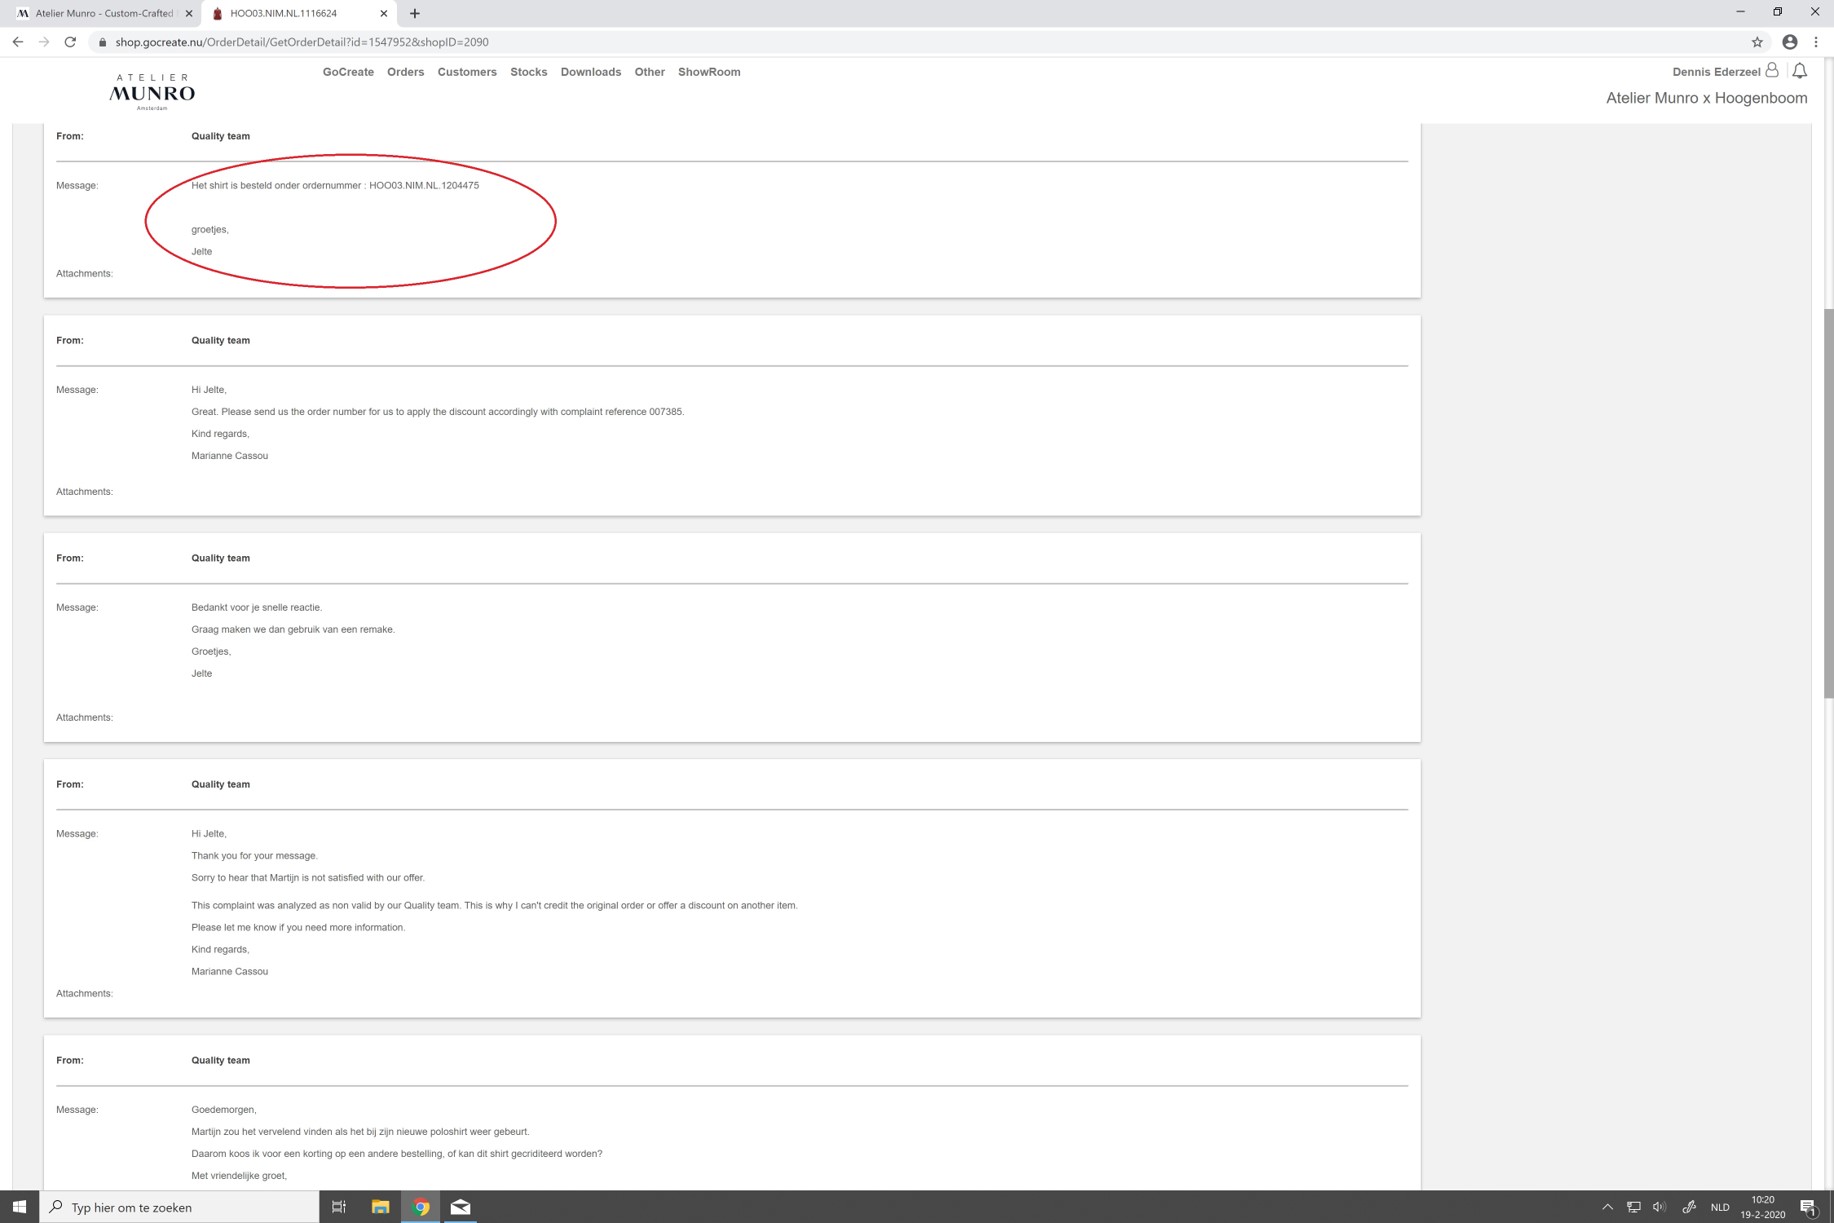Screen dimensions: 1834x1223
Task: Click the 'complaint reference 007385' message line
Action: (438, 411)
